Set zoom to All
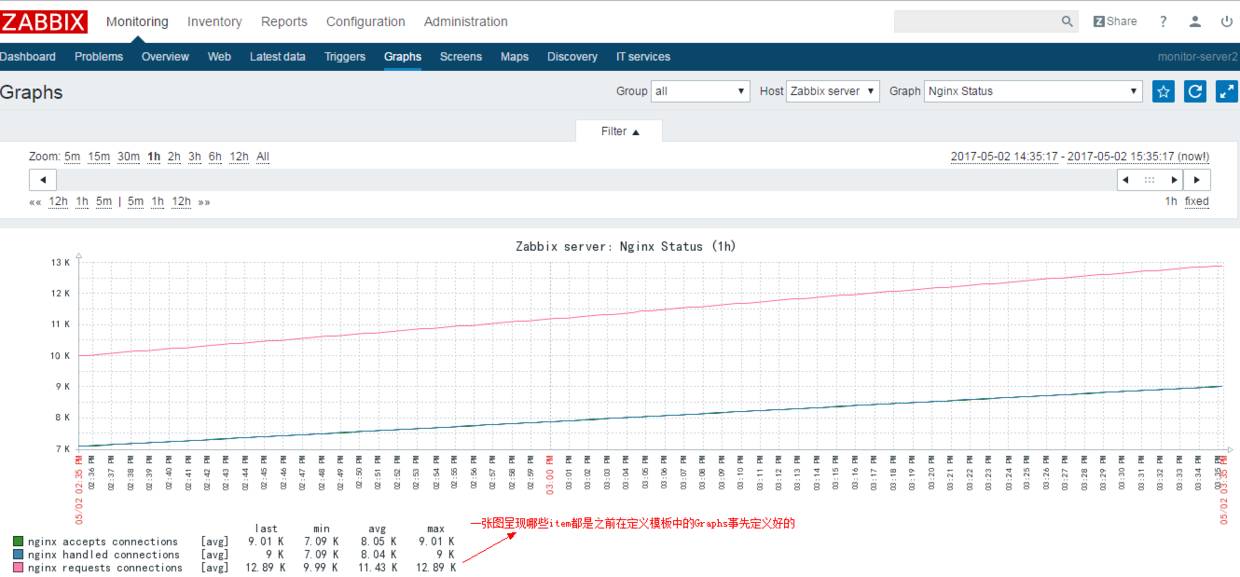 pos(263,157)
